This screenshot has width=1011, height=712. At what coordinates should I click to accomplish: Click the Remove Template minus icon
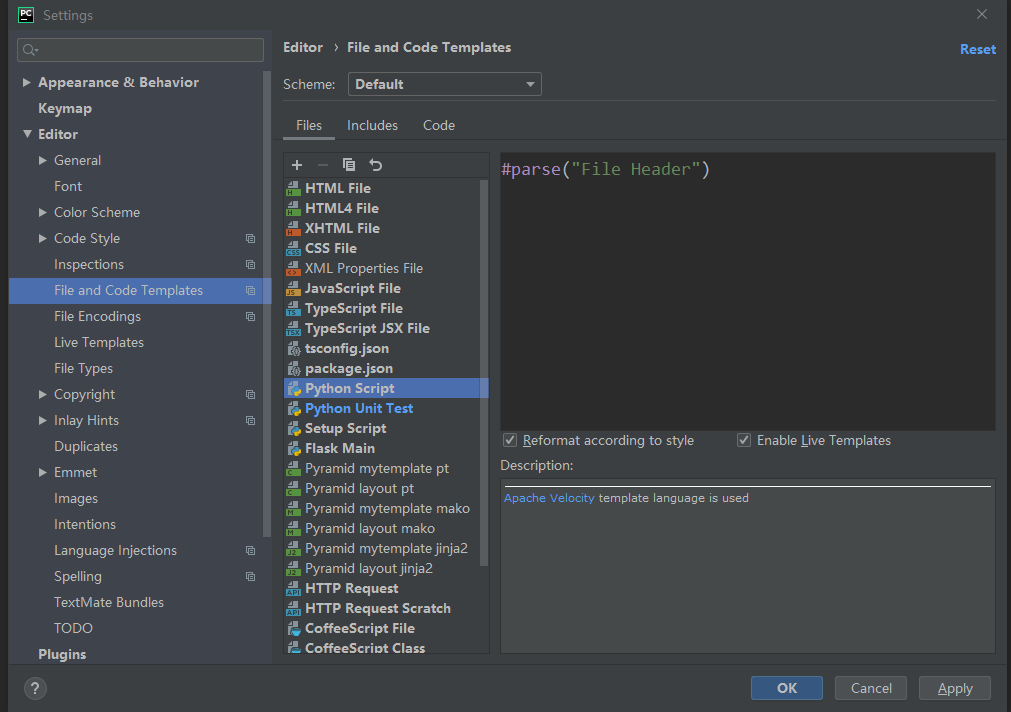click(x=322, y=165)
